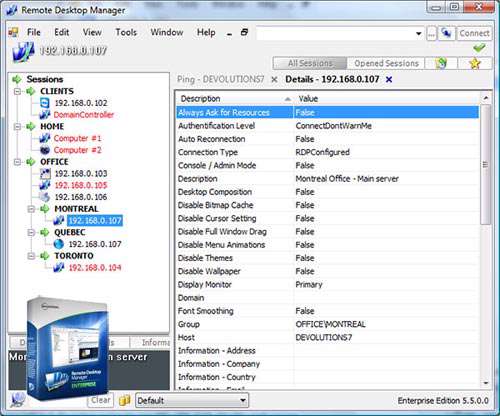Click the 192.168.0.105 session icon
The image size is (500, 416).
(x=45, y=185)
